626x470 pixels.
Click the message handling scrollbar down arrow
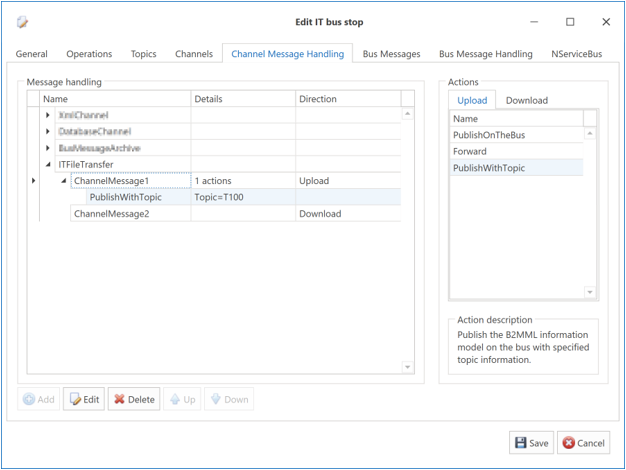[408, 367]
